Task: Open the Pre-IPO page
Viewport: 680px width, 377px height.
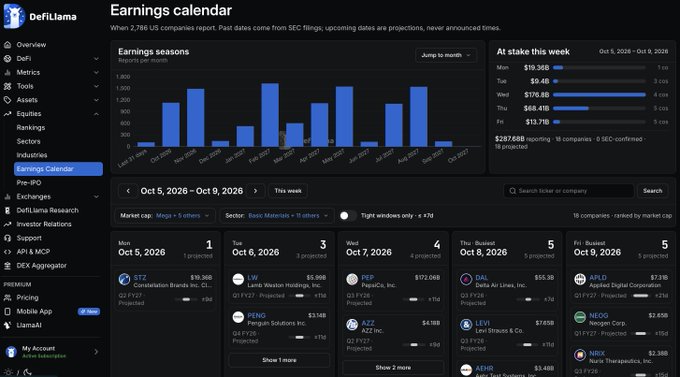Action: [29, 183]
